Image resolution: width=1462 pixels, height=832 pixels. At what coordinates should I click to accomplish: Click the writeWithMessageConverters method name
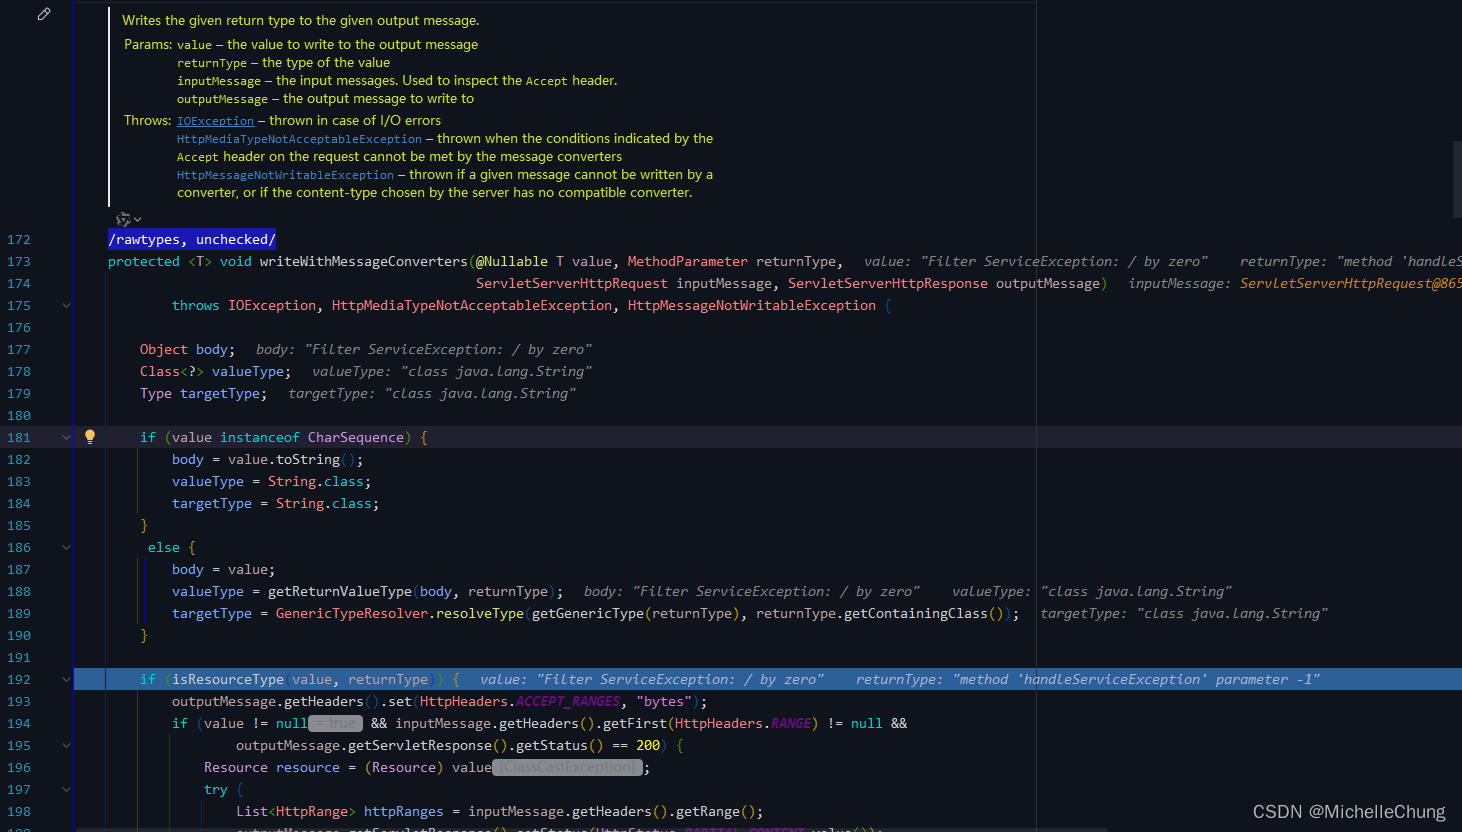pos(364,261)
